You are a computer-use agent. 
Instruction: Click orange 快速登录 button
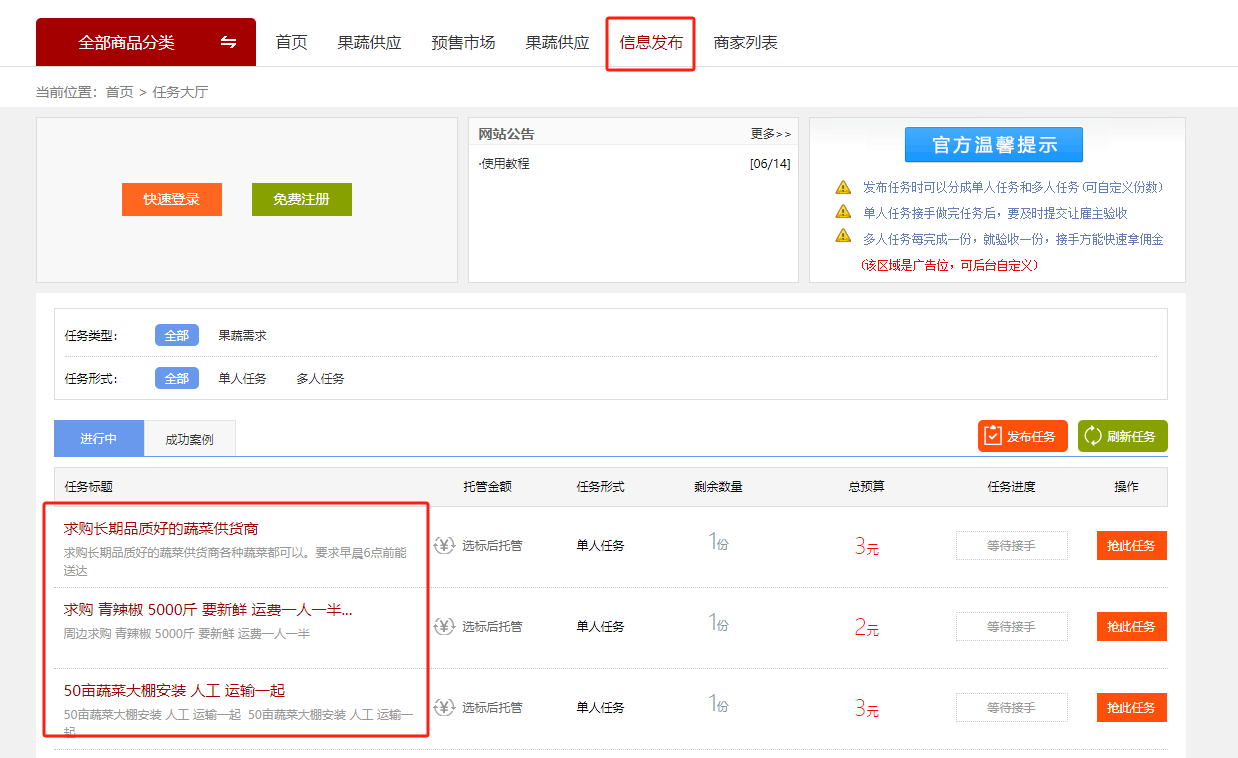[172, 199]
